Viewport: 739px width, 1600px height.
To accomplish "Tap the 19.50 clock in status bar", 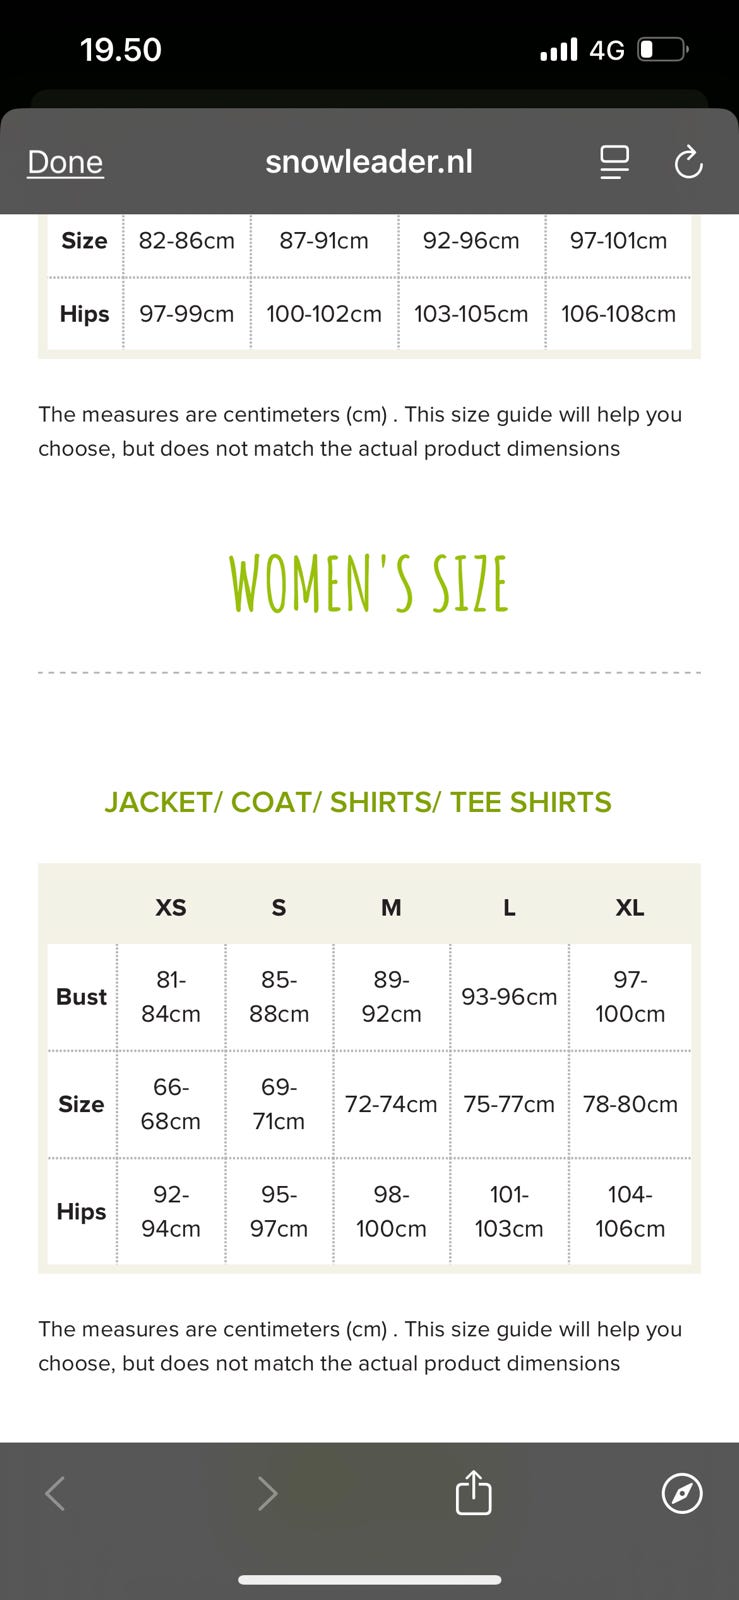I will (x=121, y=49).
